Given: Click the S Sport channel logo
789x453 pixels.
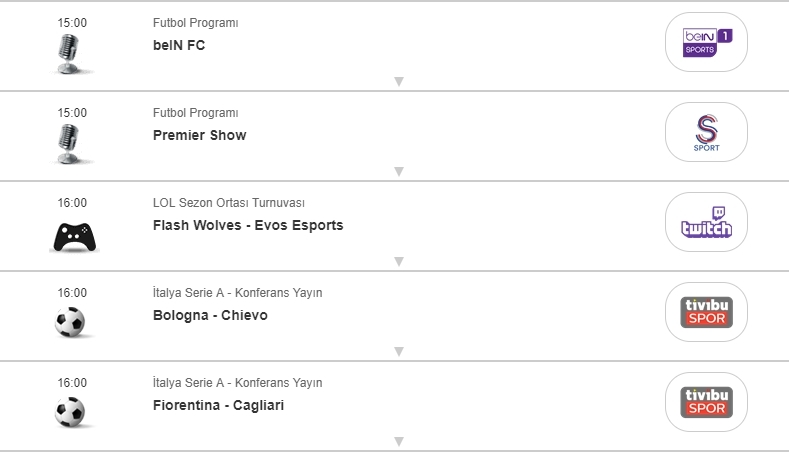Looking at the screenshot, I should [x=706, y=132].
